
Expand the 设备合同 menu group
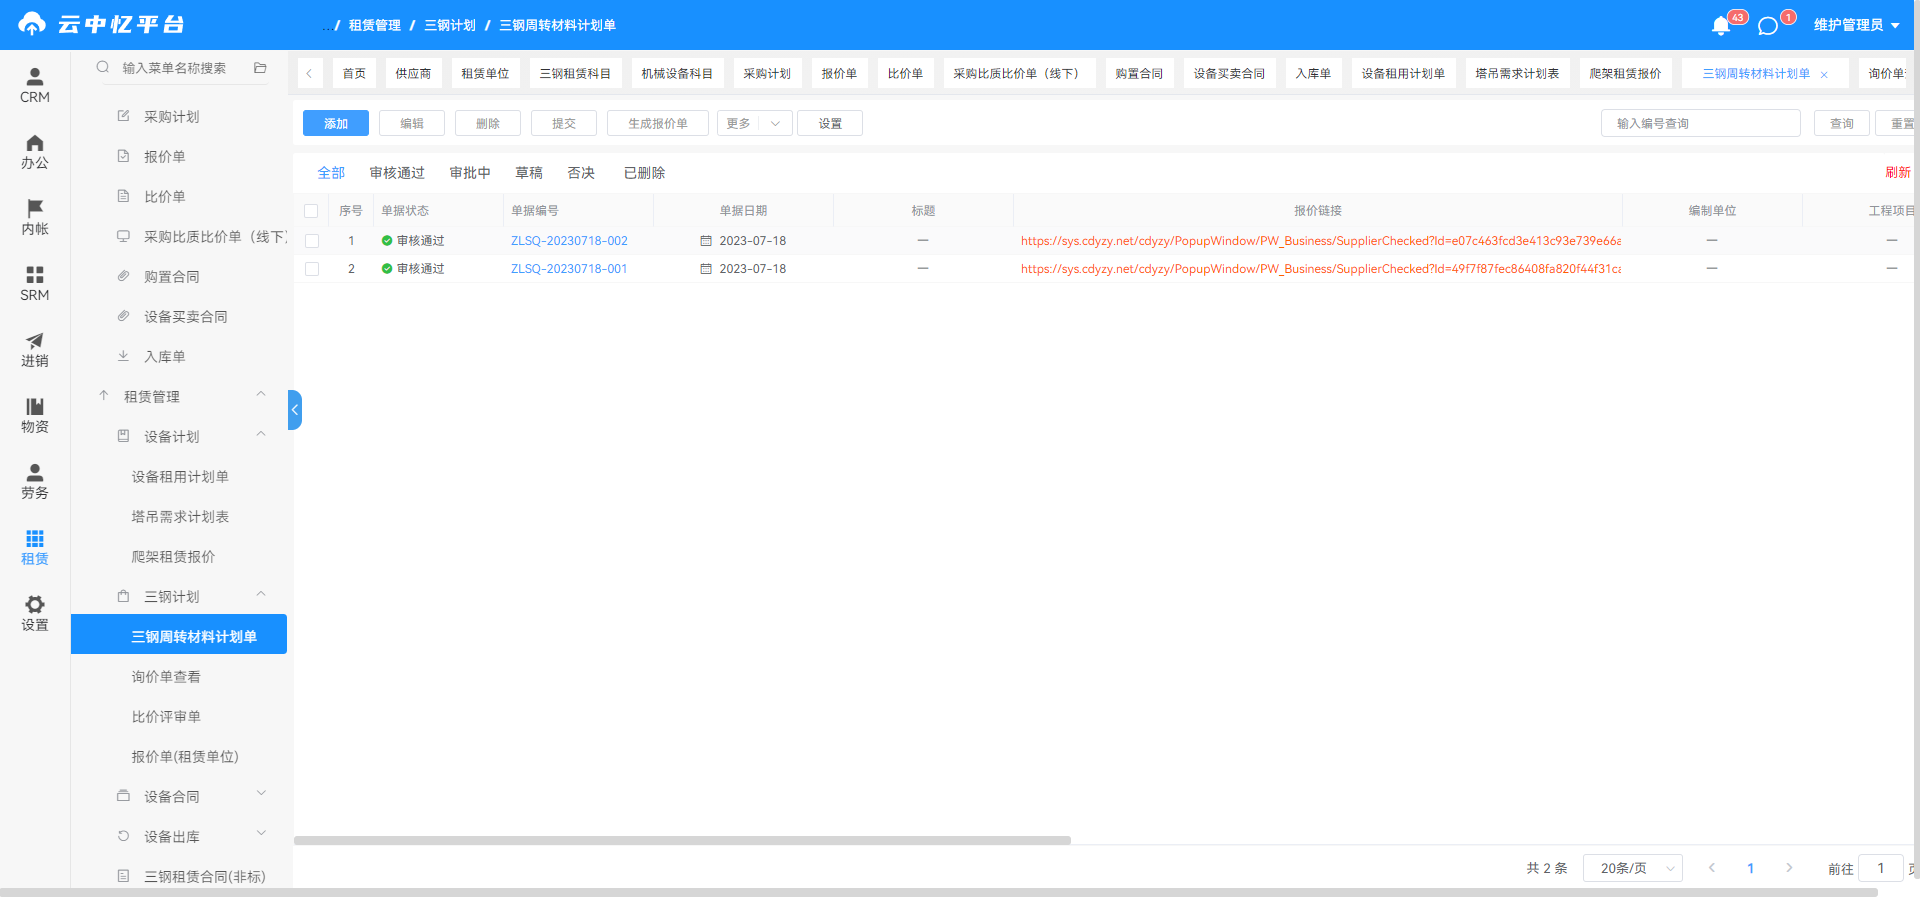[192, 796]
